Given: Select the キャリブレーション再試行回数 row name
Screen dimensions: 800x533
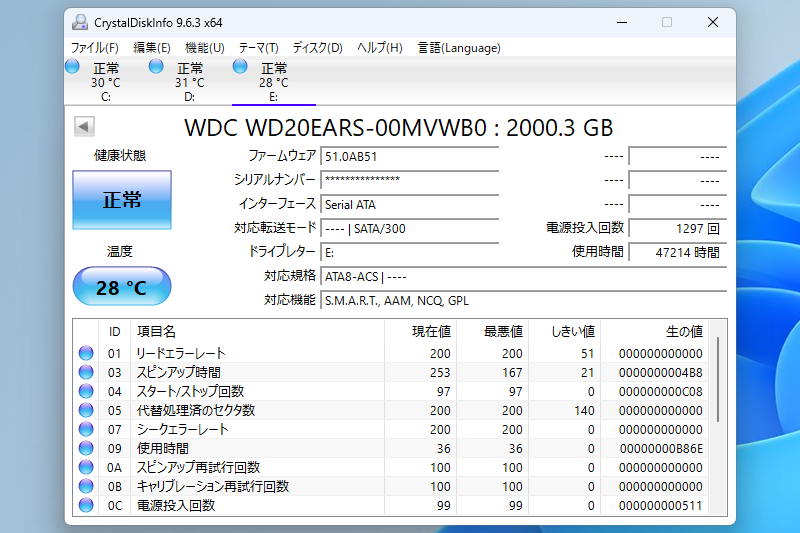Looking at the screenshot, I should (213, 486).
